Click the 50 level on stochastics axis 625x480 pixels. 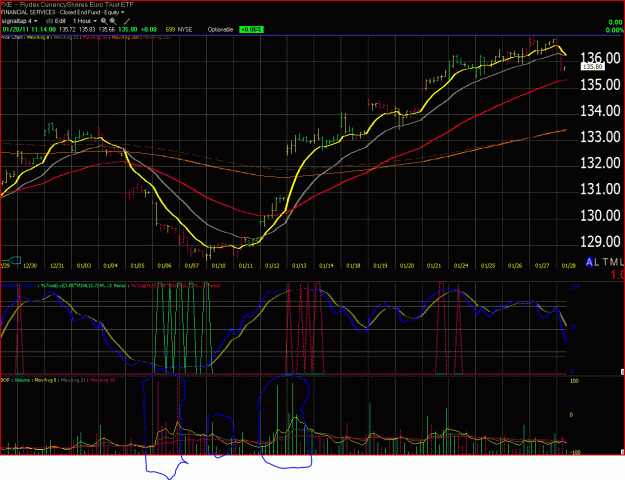573,327
